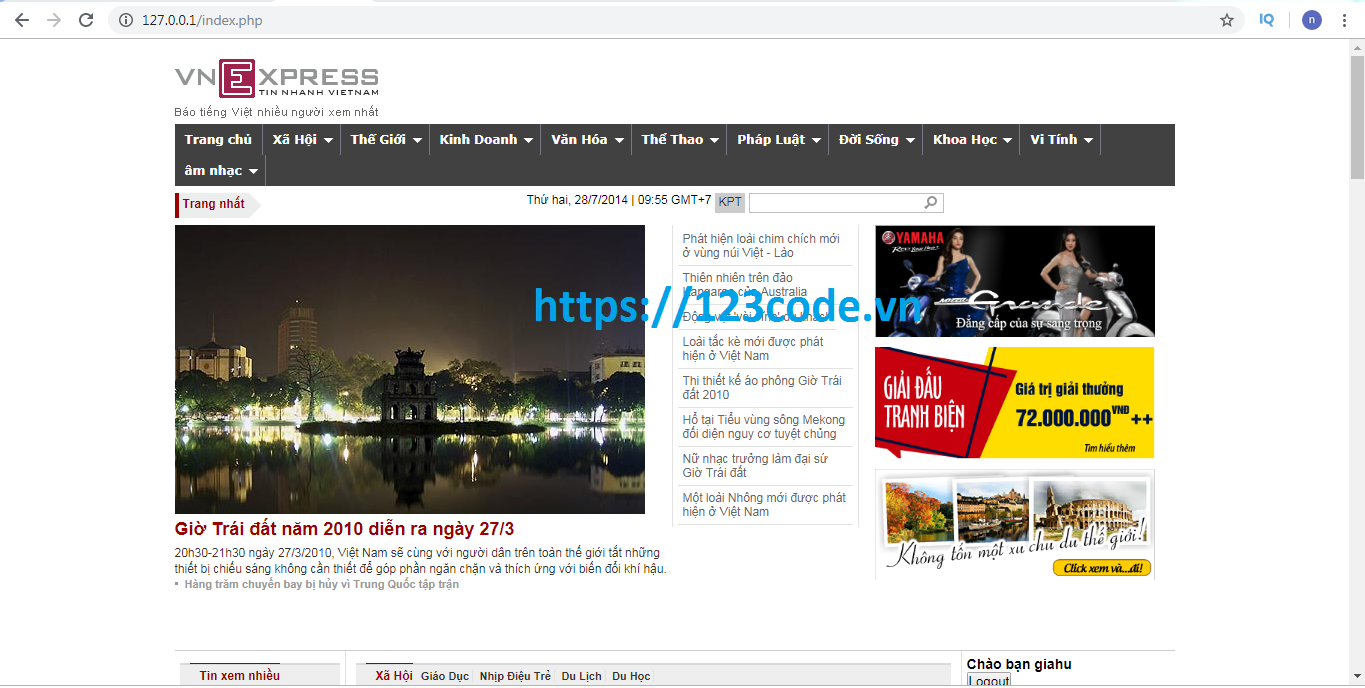
Task: Bookmark the page using the star icon
Action: coord(1227,19)
